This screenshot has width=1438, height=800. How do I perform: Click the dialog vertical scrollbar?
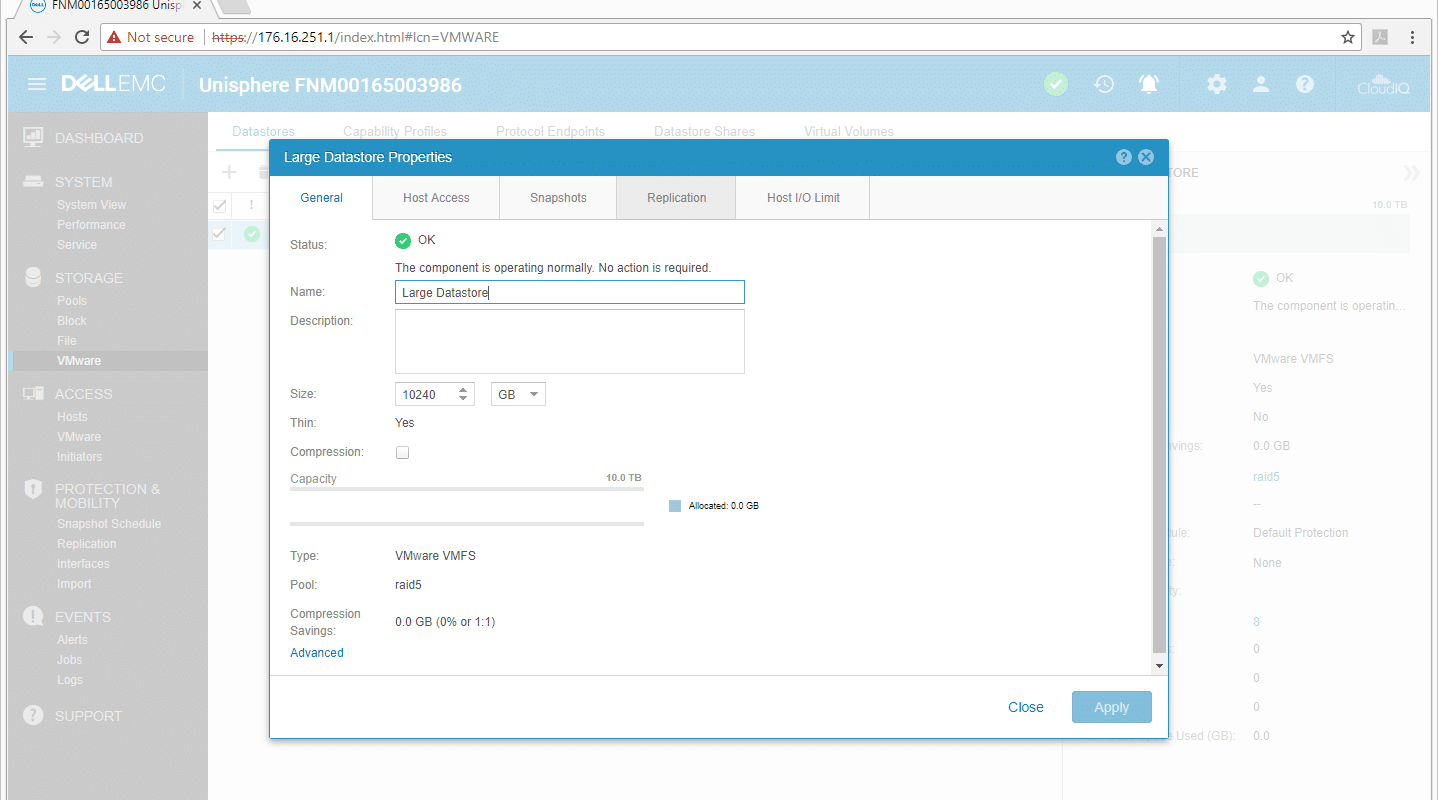click(1159, 445)
